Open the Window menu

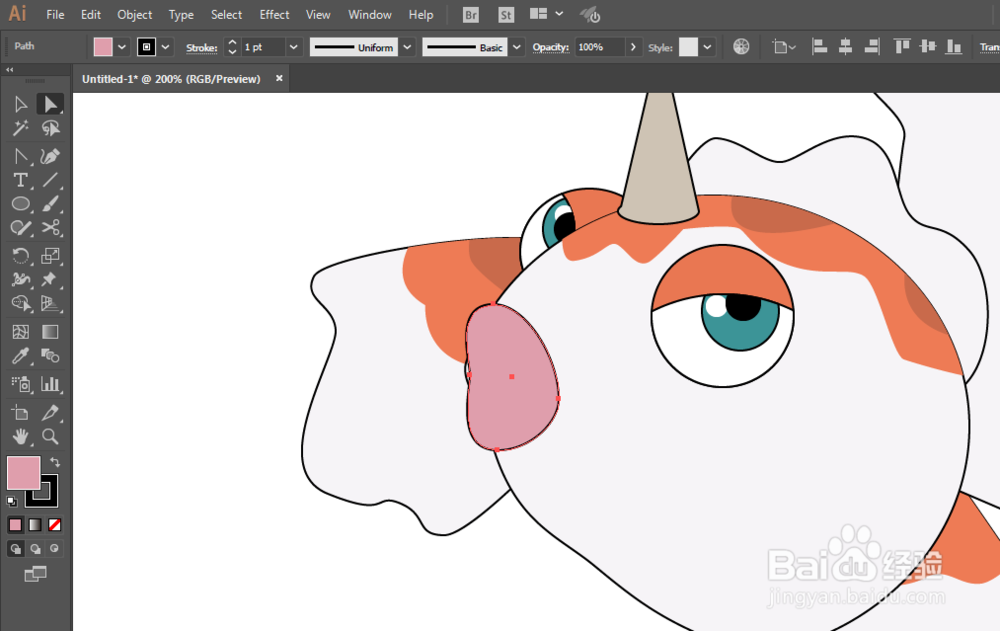tap(370, 15)
